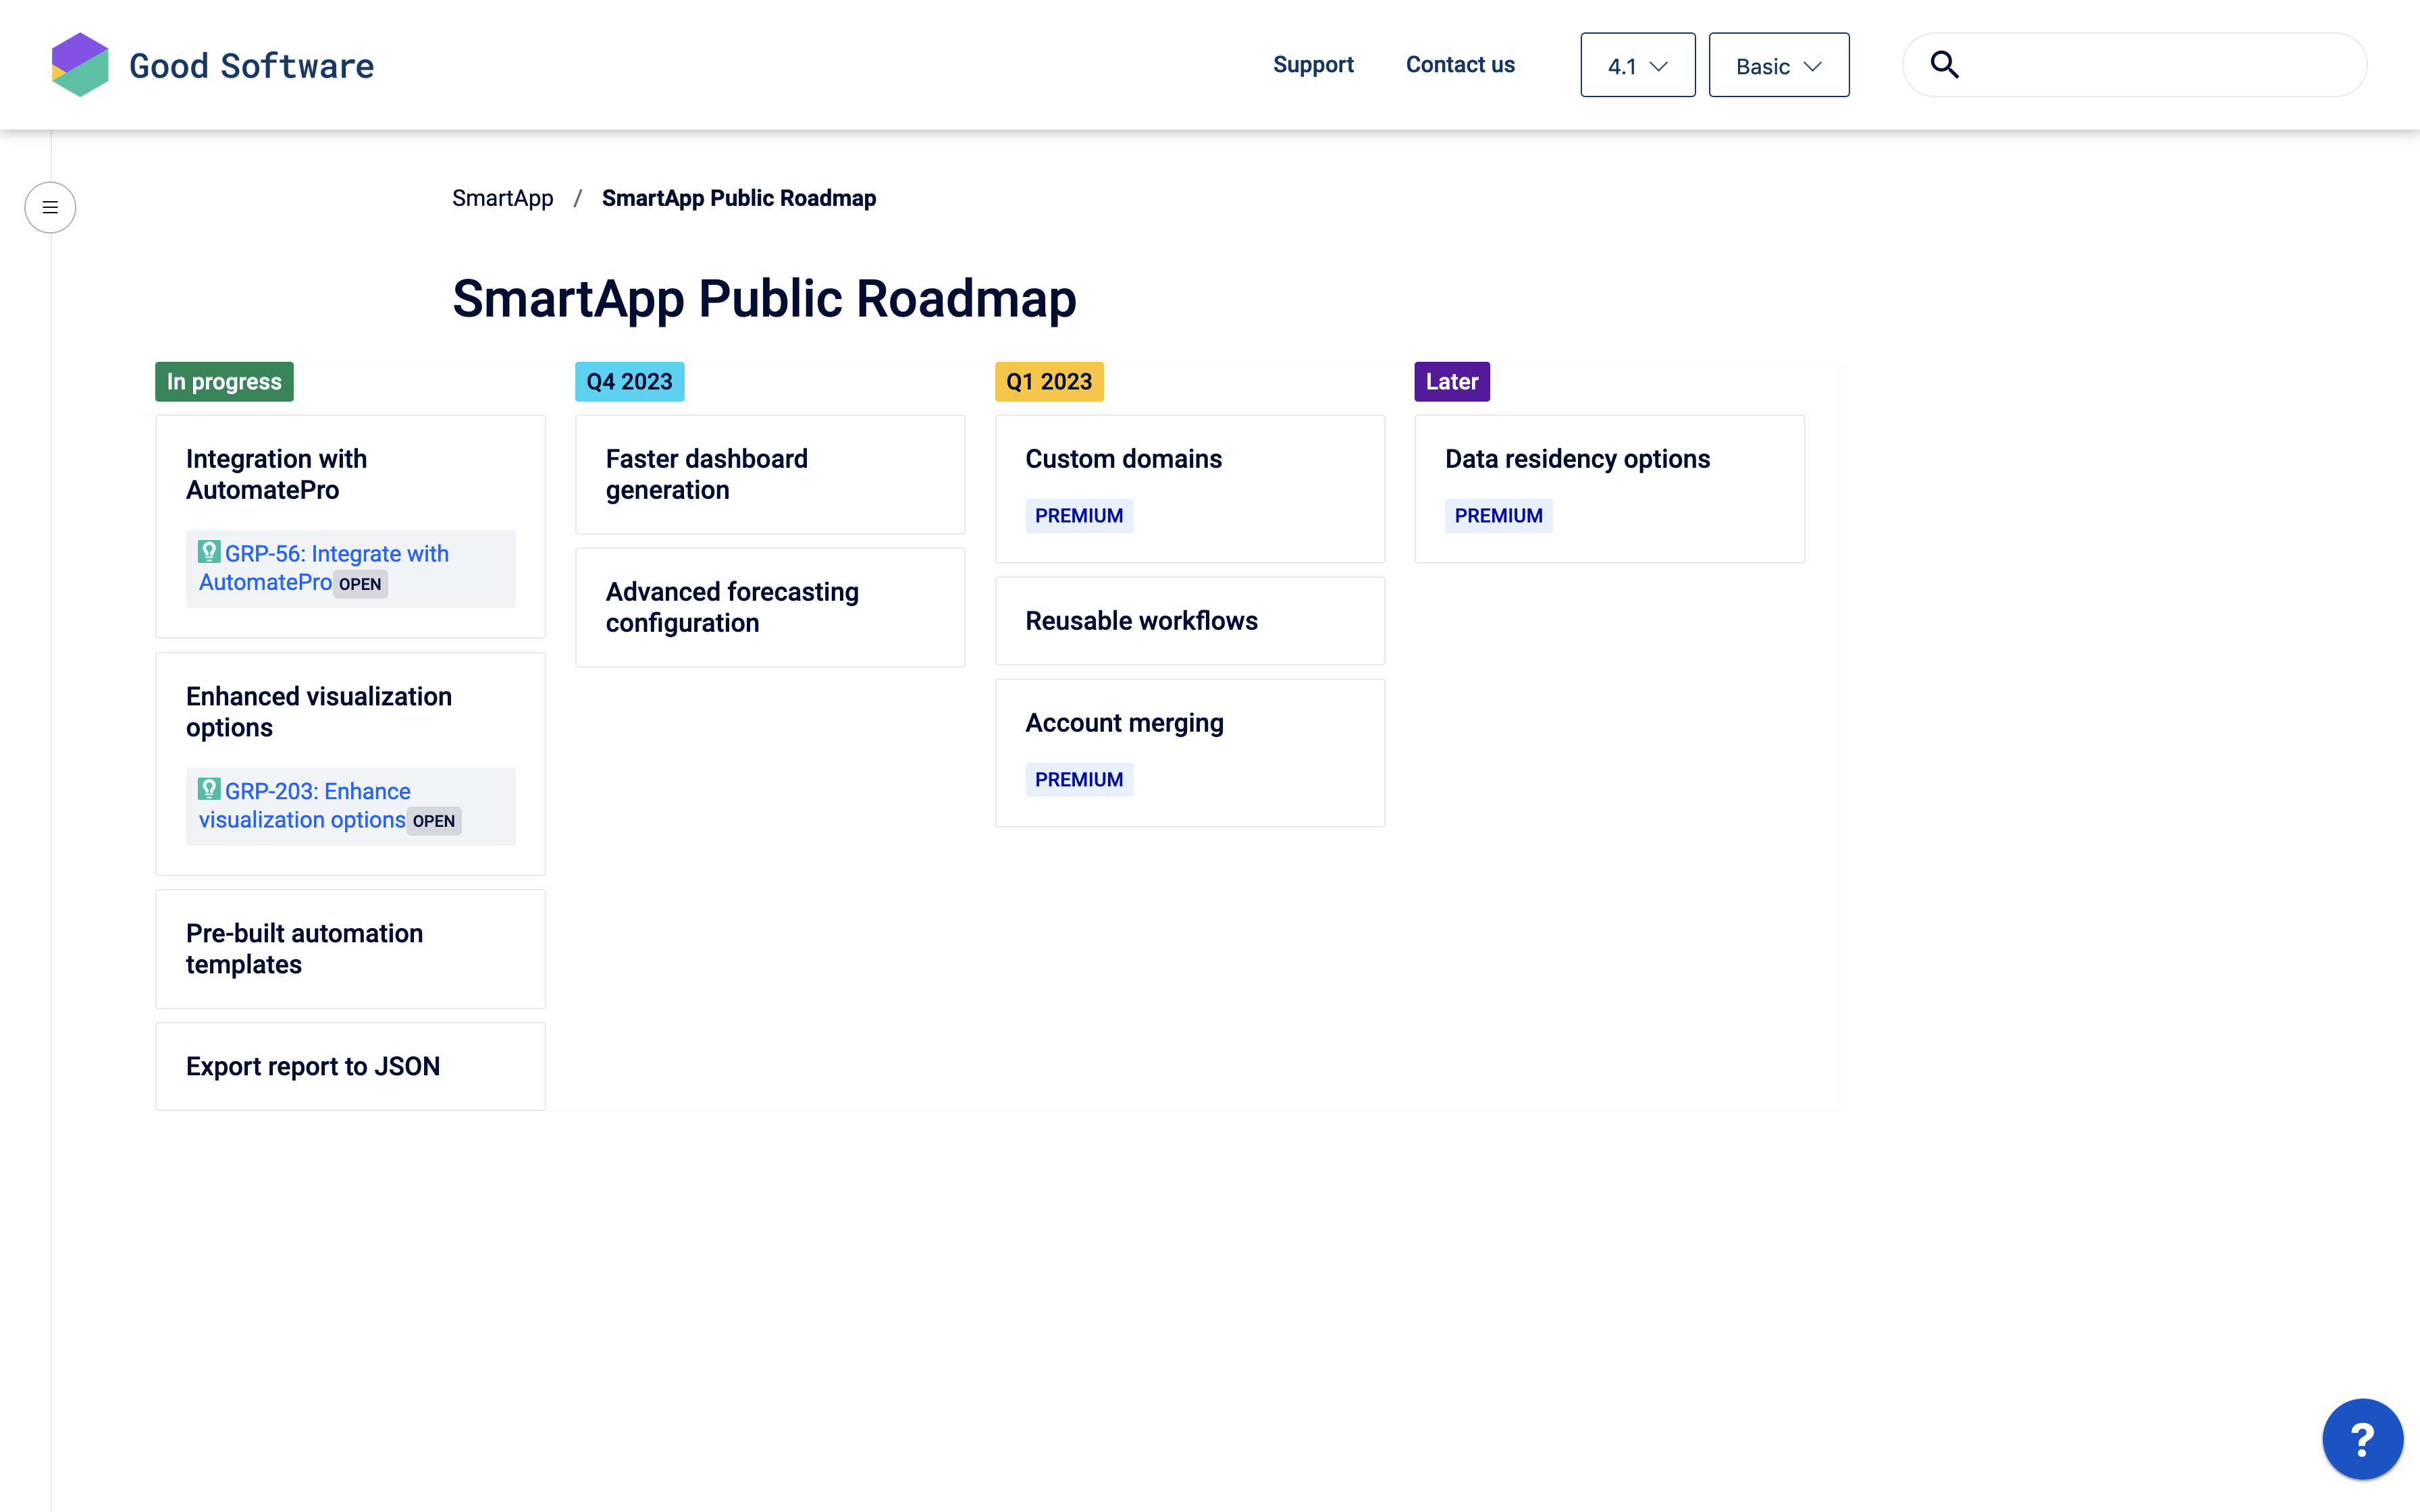Click the GRP-203 lightbulb issue icon
The height and width of the screenshot is (1512, 2420).
click(x=209, y=789)
